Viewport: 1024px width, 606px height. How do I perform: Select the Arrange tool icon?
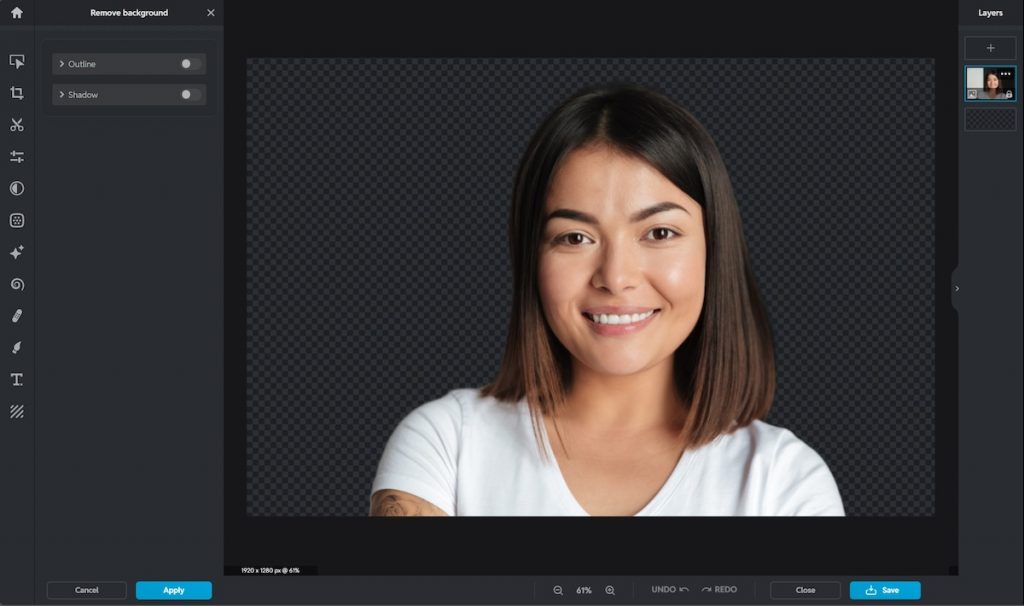[17, 61]
